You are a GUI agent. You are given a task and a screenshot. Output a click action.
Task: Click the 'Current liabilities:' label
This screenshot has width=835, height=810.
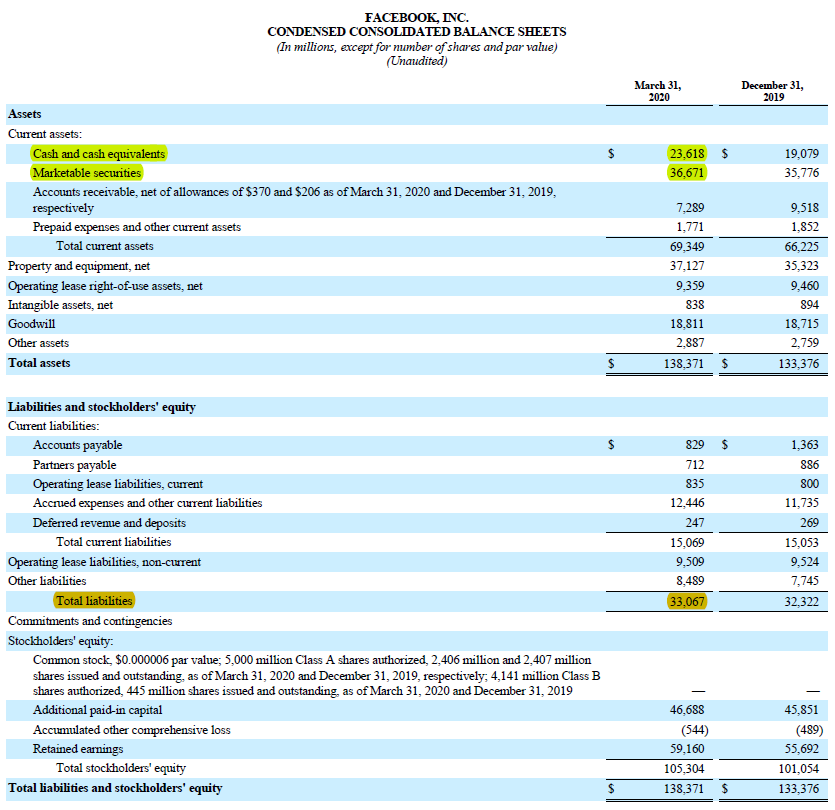[54, 426]
